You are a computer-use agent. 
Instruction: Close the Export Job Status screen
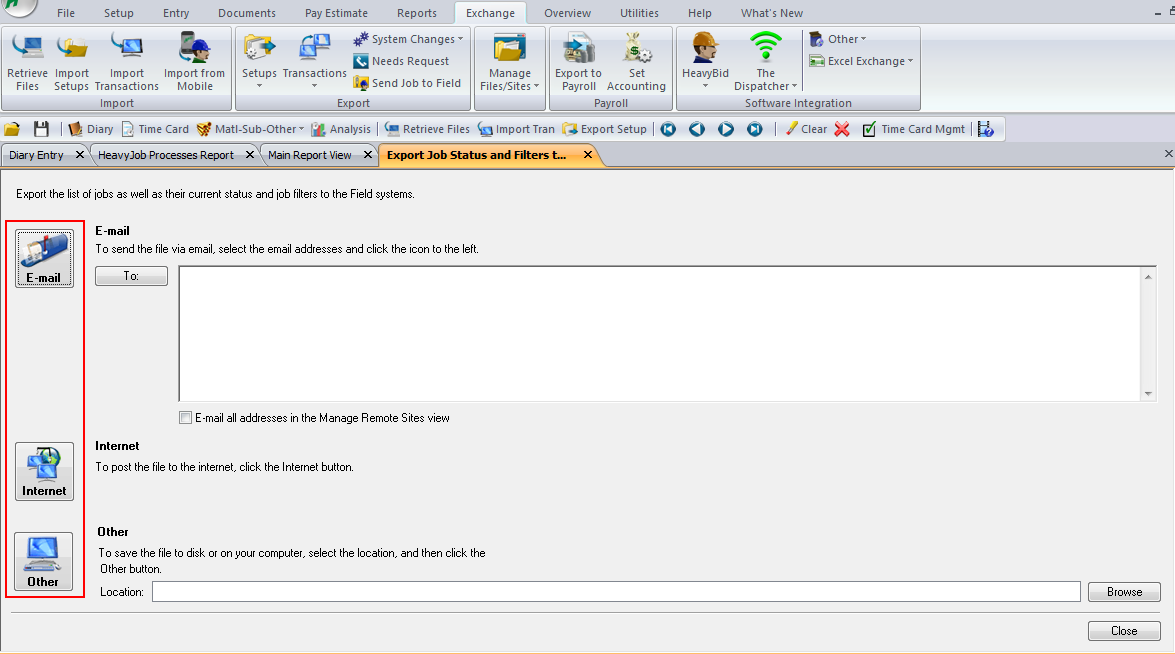pos(1124,630)
